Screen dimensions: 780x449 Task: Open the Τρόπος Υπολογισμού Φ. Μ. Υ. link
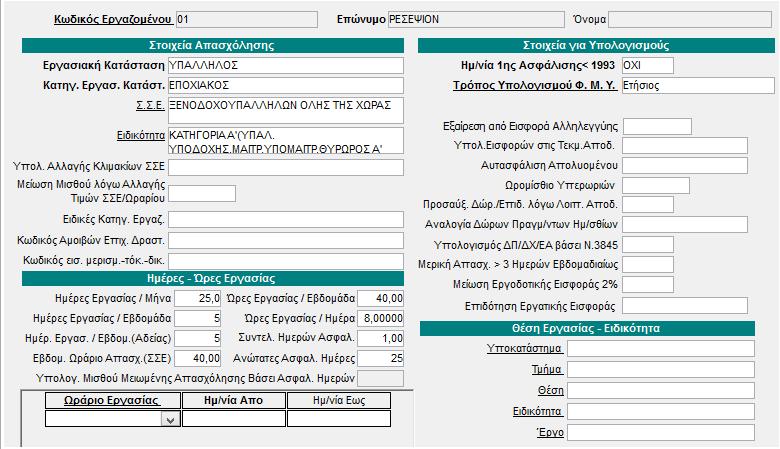click(x=534, y=86)
